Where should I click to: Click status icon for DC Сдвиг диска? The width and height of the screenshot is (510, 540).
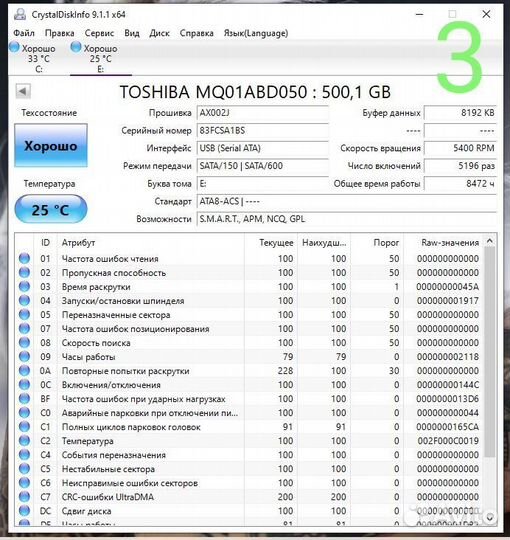click(x=24, y=511)
